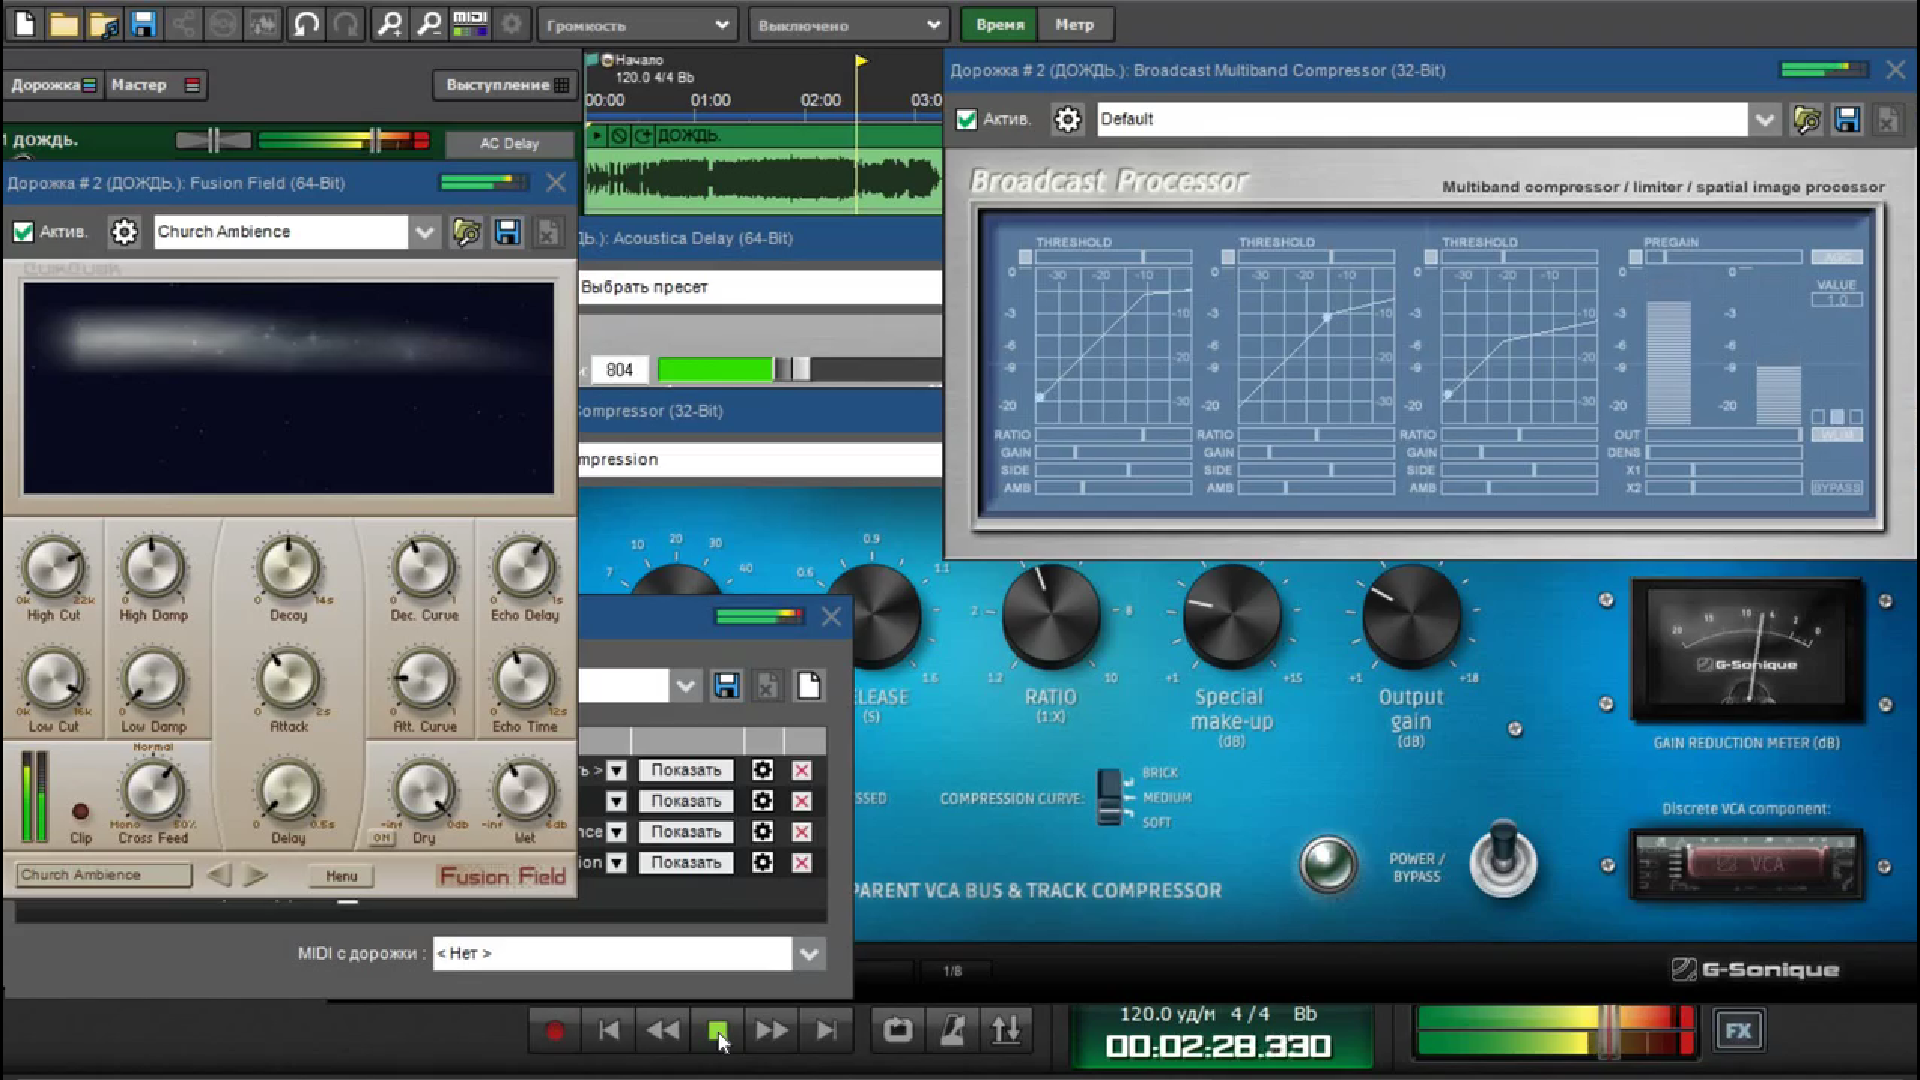Save the Broadcast Compressor preset with floppy icon
This screenshot has height=1080, width=1920.
point(1847,119)
